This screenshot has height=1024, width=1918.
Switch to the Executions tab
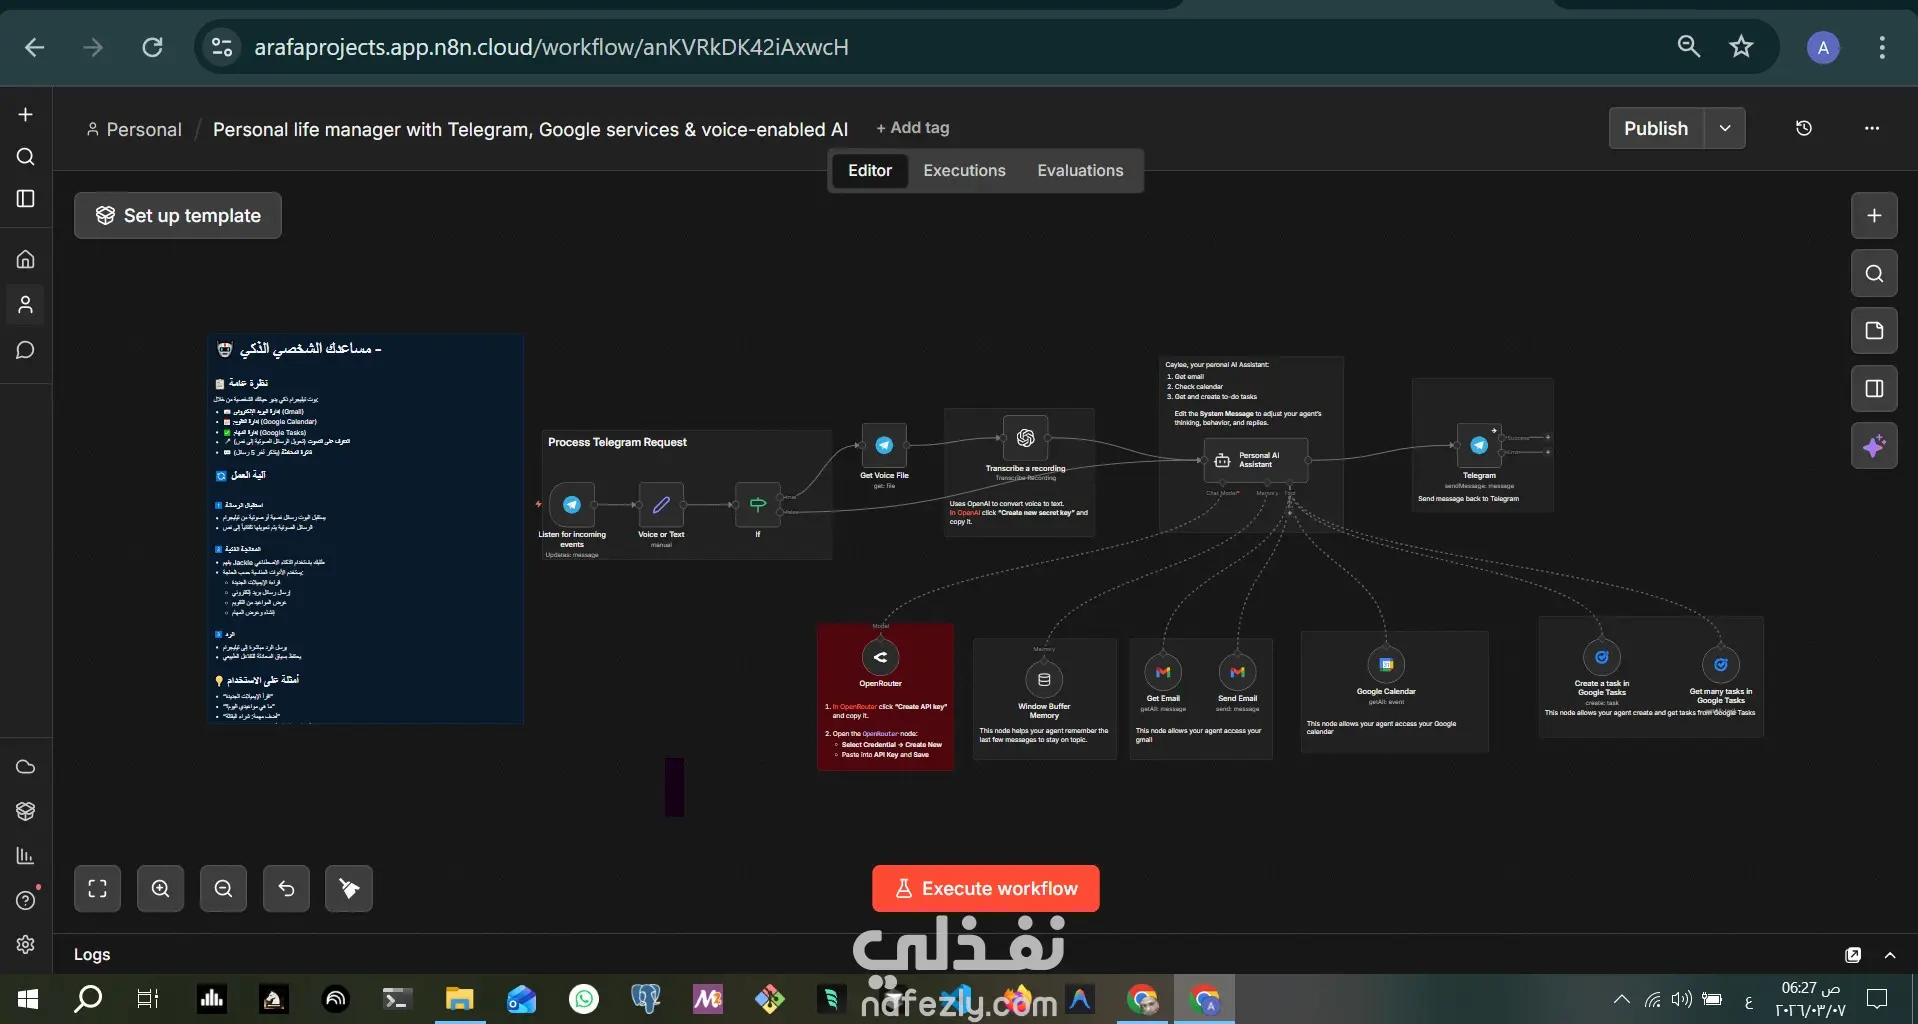click(964, 170)
